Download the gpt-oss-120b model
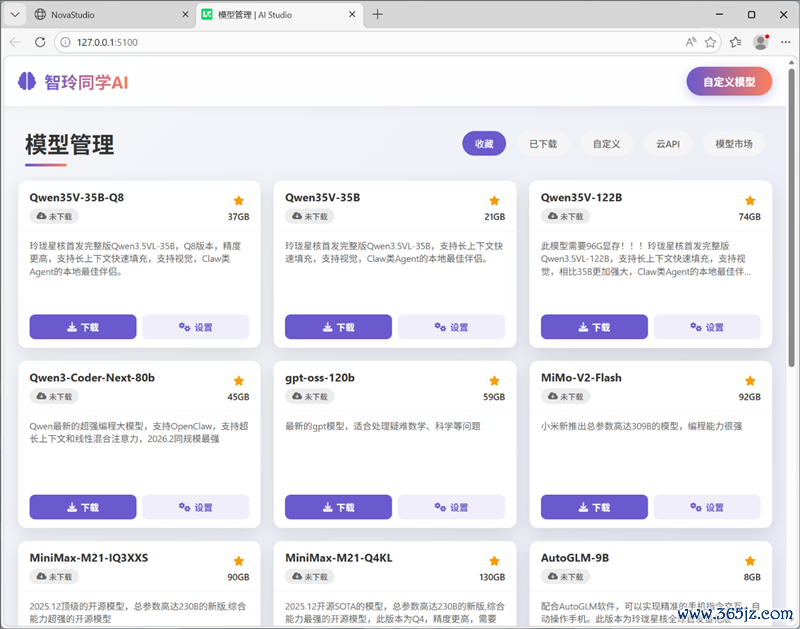Viewport: 800px width, 629px height. pyautogui.click(x=338, y=507)
